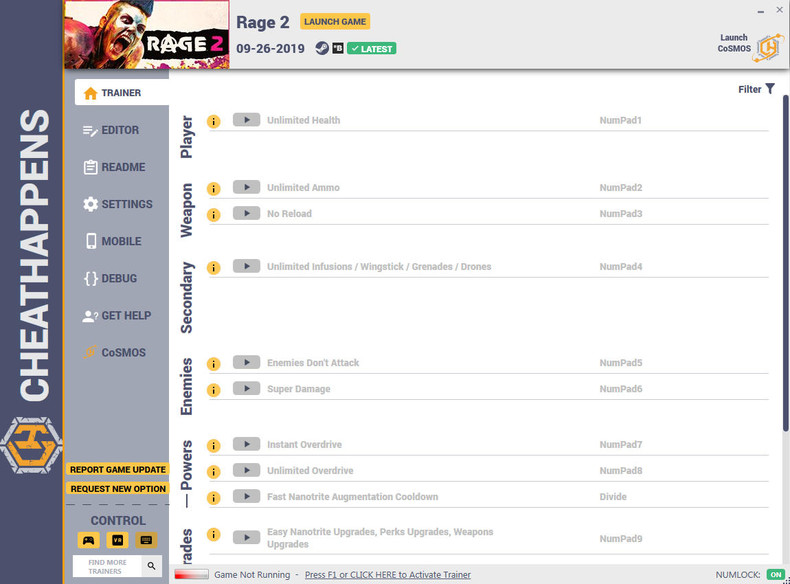Image resolution: width=790 pixels, height=584 pixels.
Task: Click the Rage 2 cover thumbnail
Action: (x=147, y=34)
